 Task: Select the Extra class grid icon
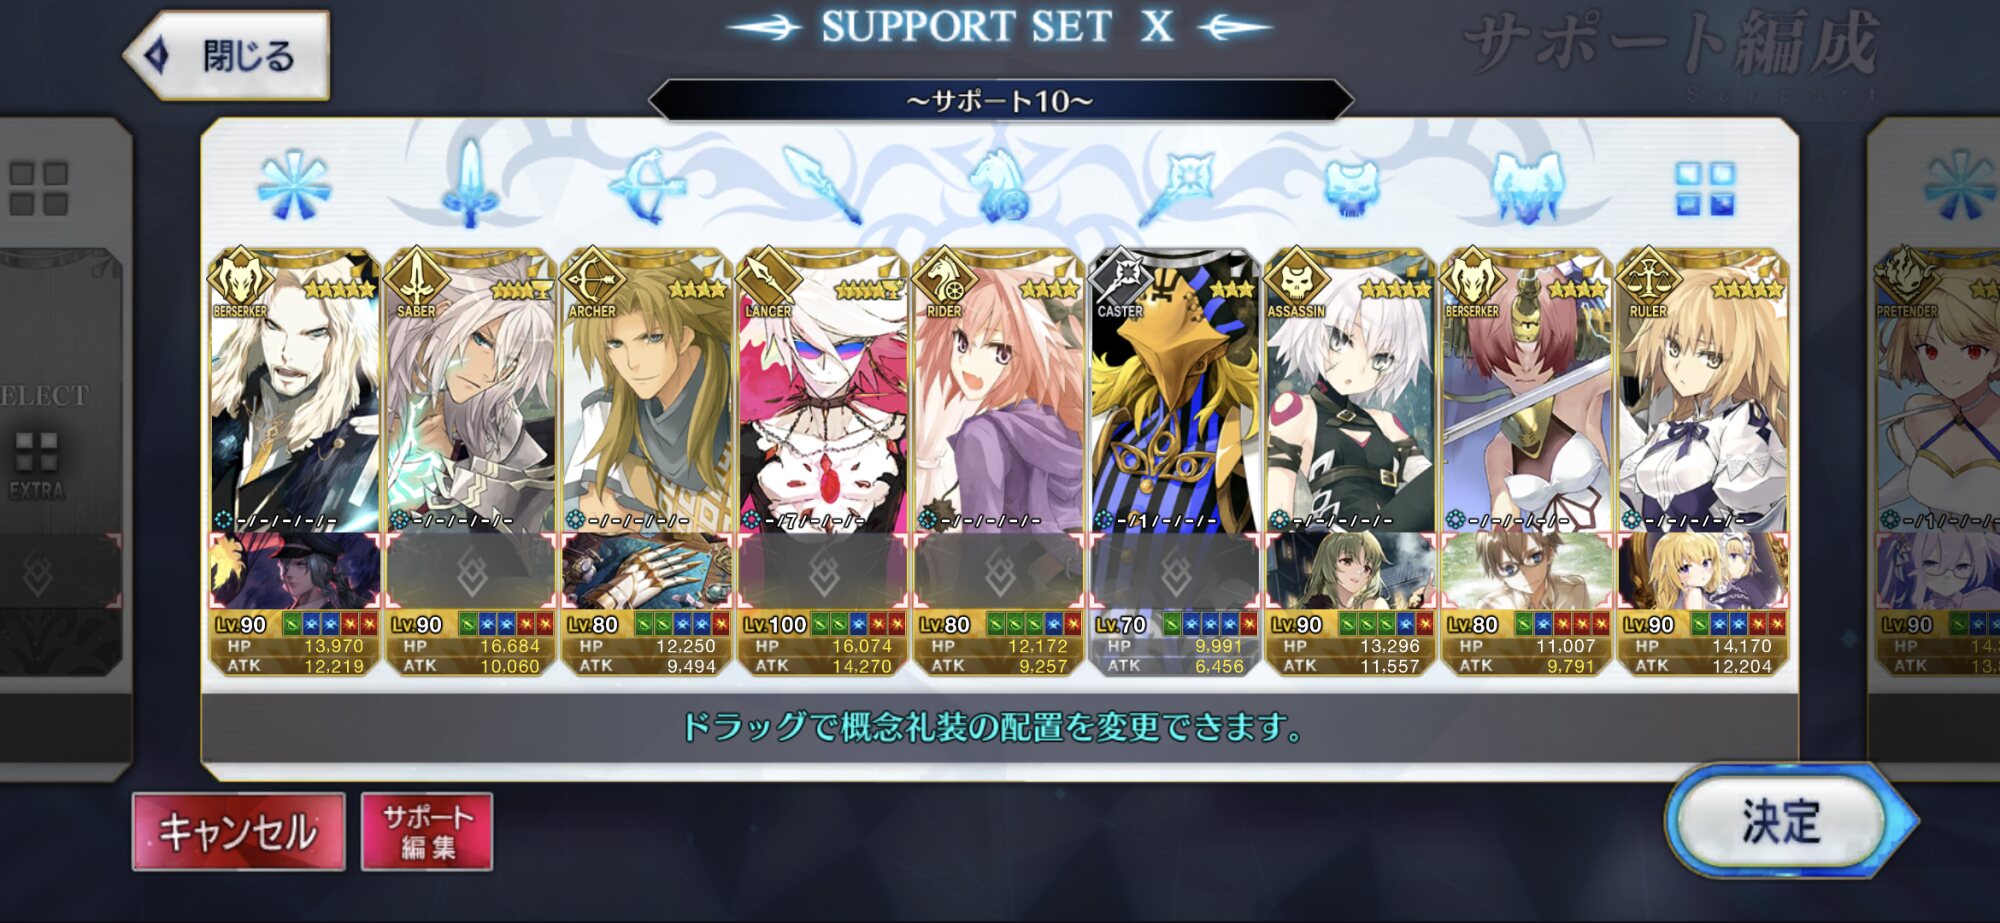(x=1705, y=189)
